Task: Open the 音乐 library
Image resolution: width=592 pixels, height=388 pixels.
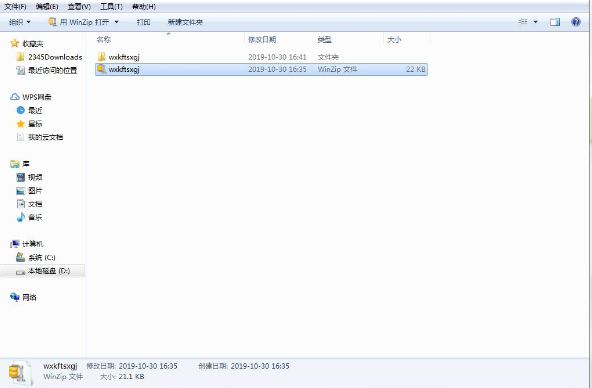Action: coord(35,217)
